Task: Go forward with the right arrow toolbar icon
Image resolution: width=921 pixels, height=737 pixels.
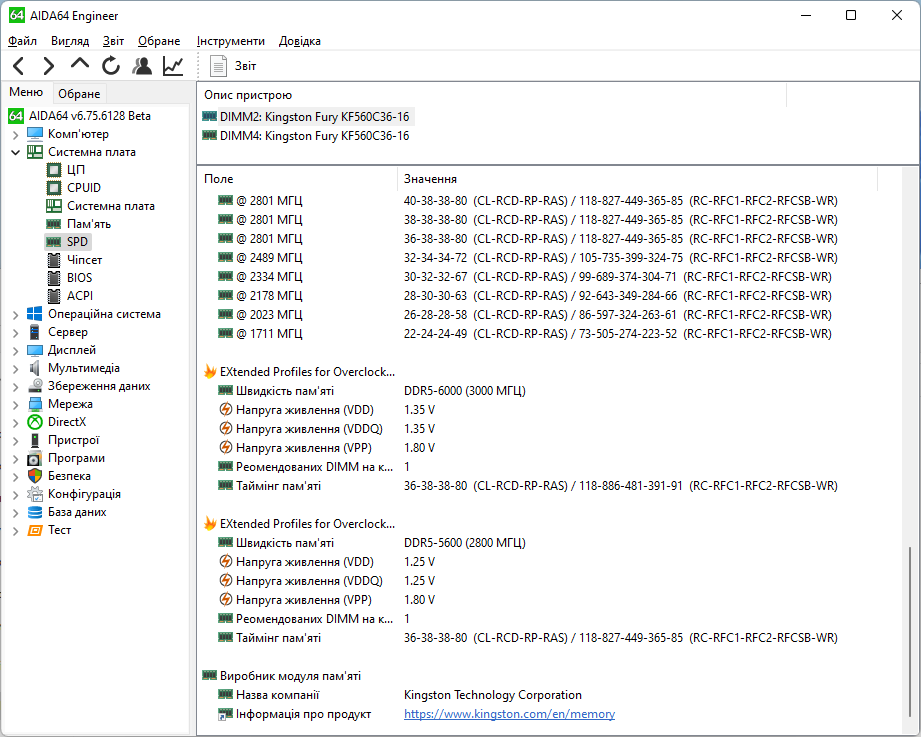Action: point(49,66)
